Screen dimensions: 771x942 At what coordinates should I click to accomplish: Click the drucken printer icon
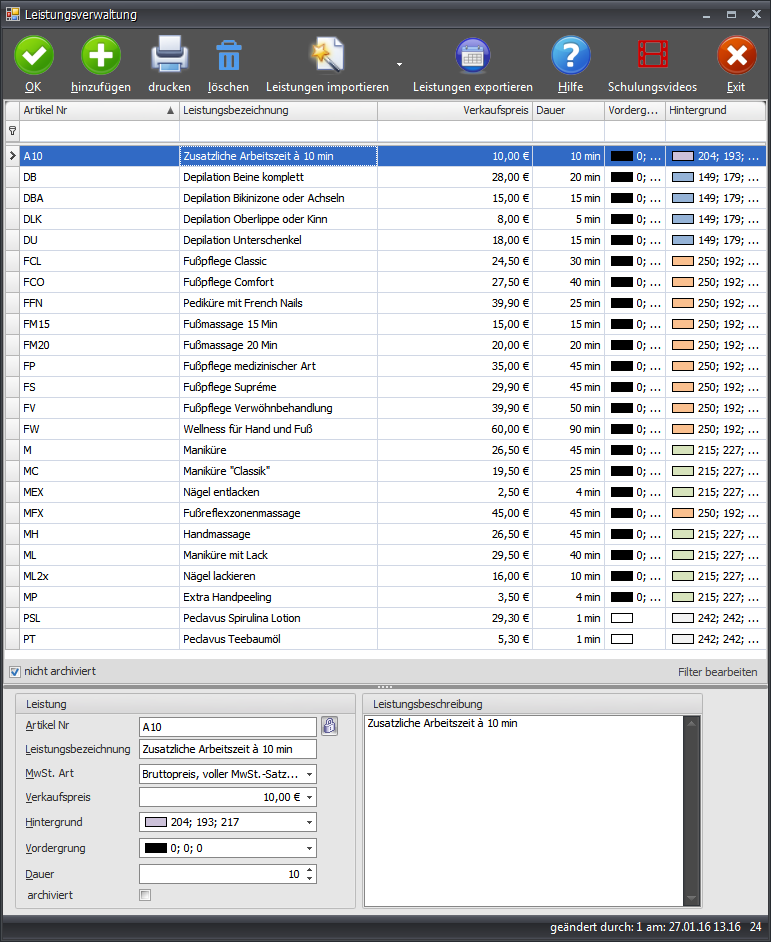click(169, 55)
